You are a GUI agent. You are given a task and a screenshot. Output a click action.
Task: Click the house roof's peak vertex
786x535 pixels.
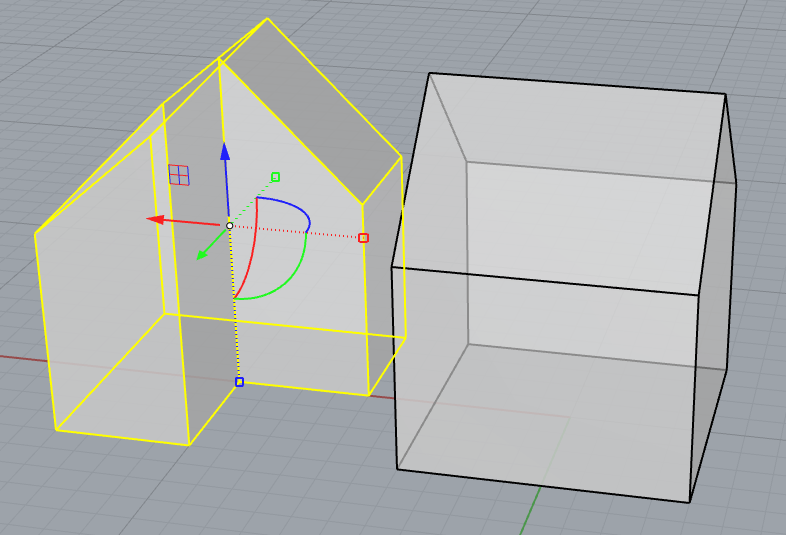click(267, 18)
